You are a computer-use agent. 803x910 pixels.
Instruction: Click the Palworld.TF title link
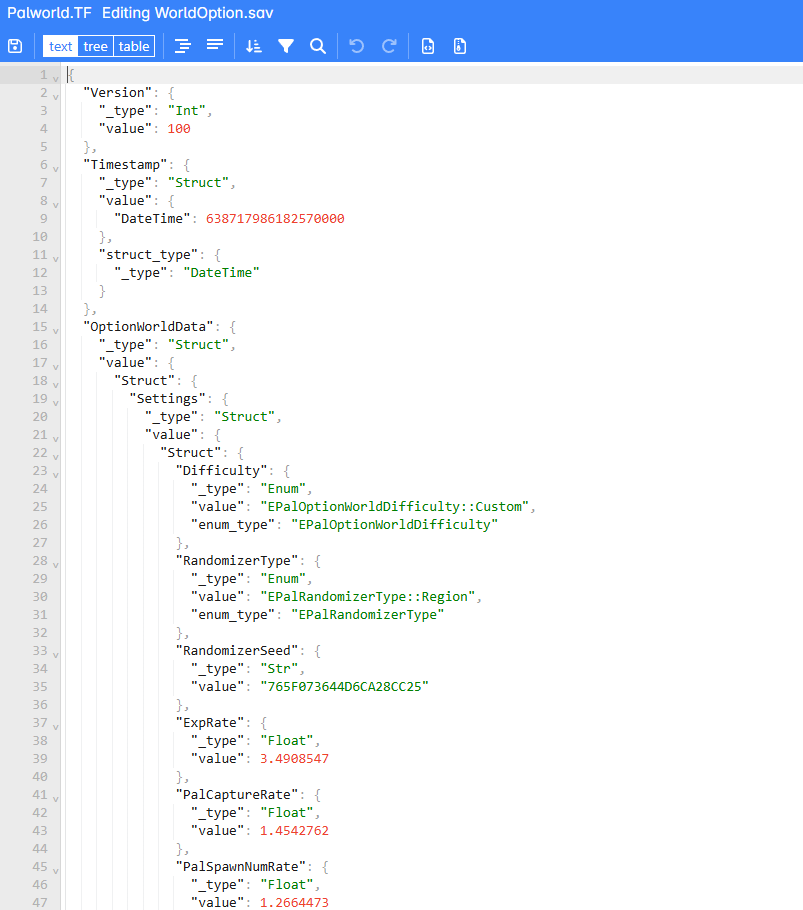(x=49, y=13)
